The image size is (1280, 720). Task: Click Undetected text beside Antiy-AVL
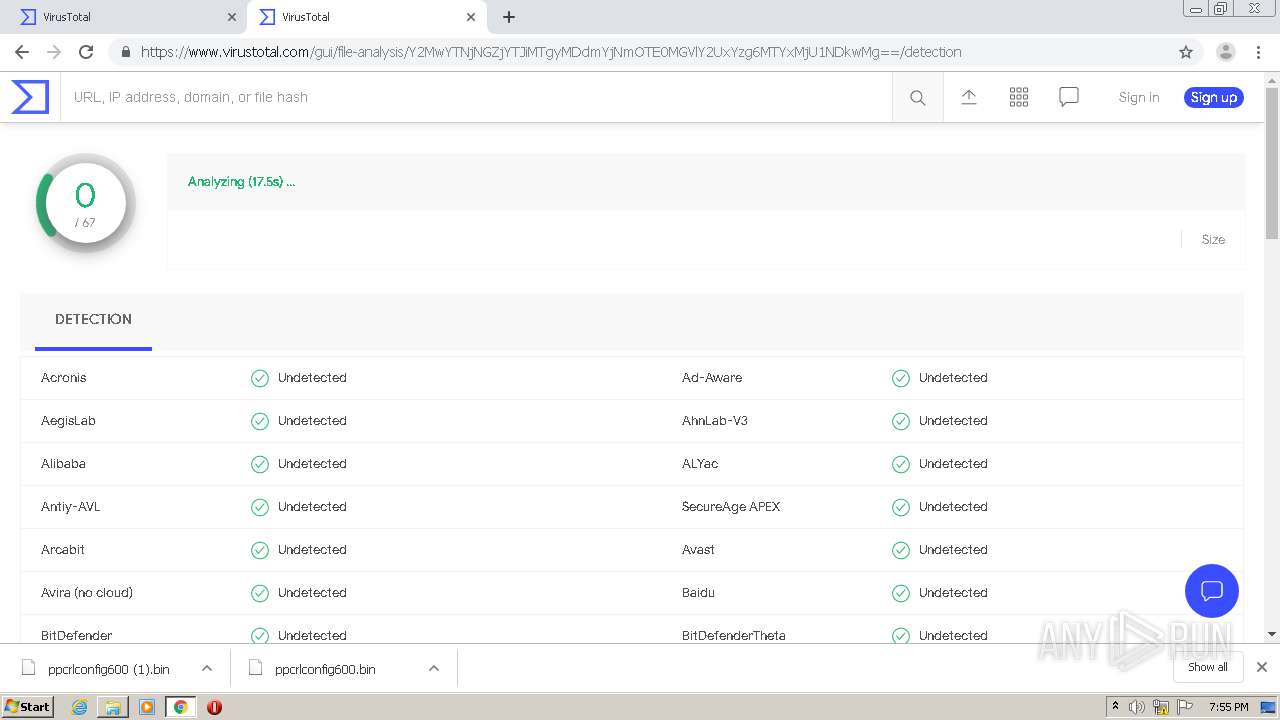click(312, 507)
